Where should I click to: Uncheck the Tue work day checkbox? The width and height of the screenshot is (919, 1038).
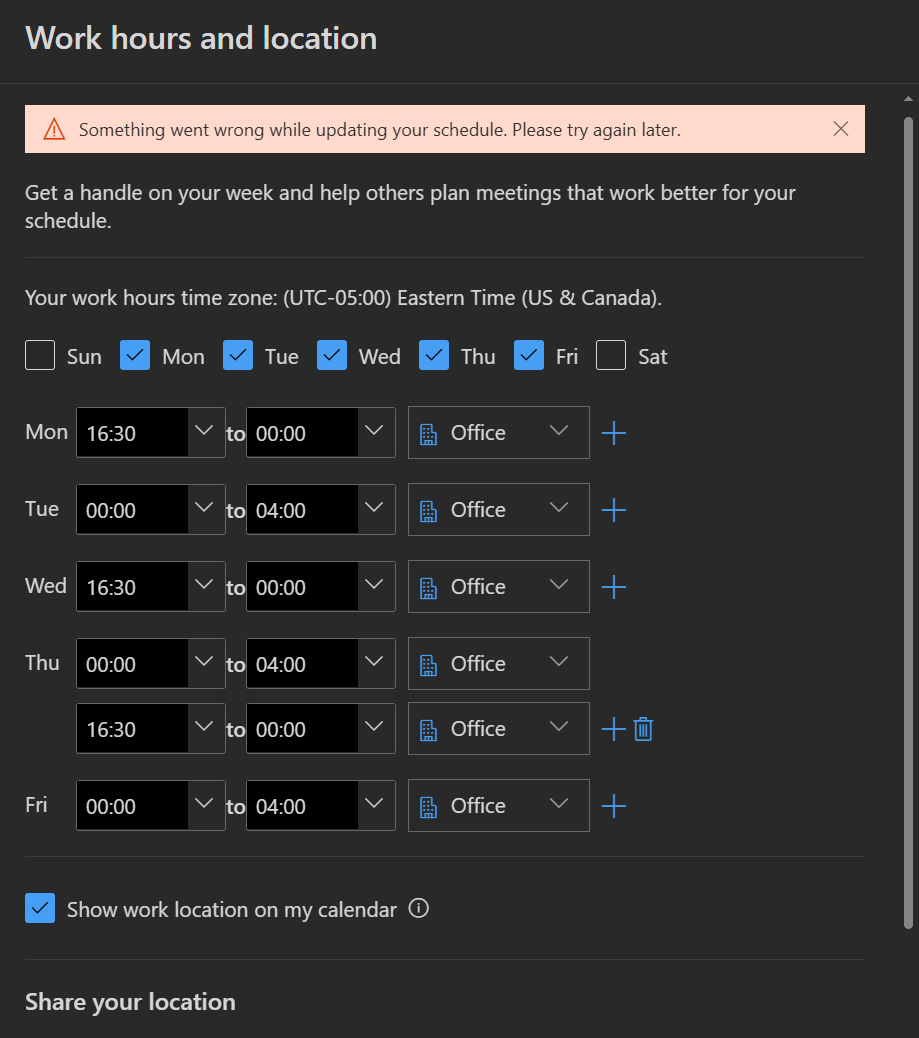pyautogui.click(x=238, y=355)
